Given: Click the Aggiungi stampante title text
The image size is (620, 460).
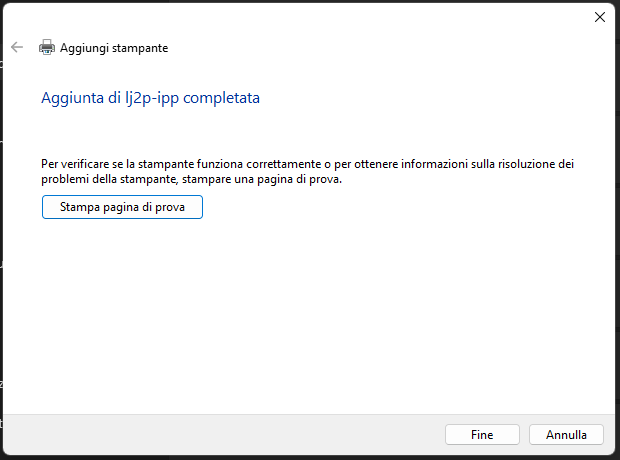Looking at the screenshot, I should pos(114,48).
